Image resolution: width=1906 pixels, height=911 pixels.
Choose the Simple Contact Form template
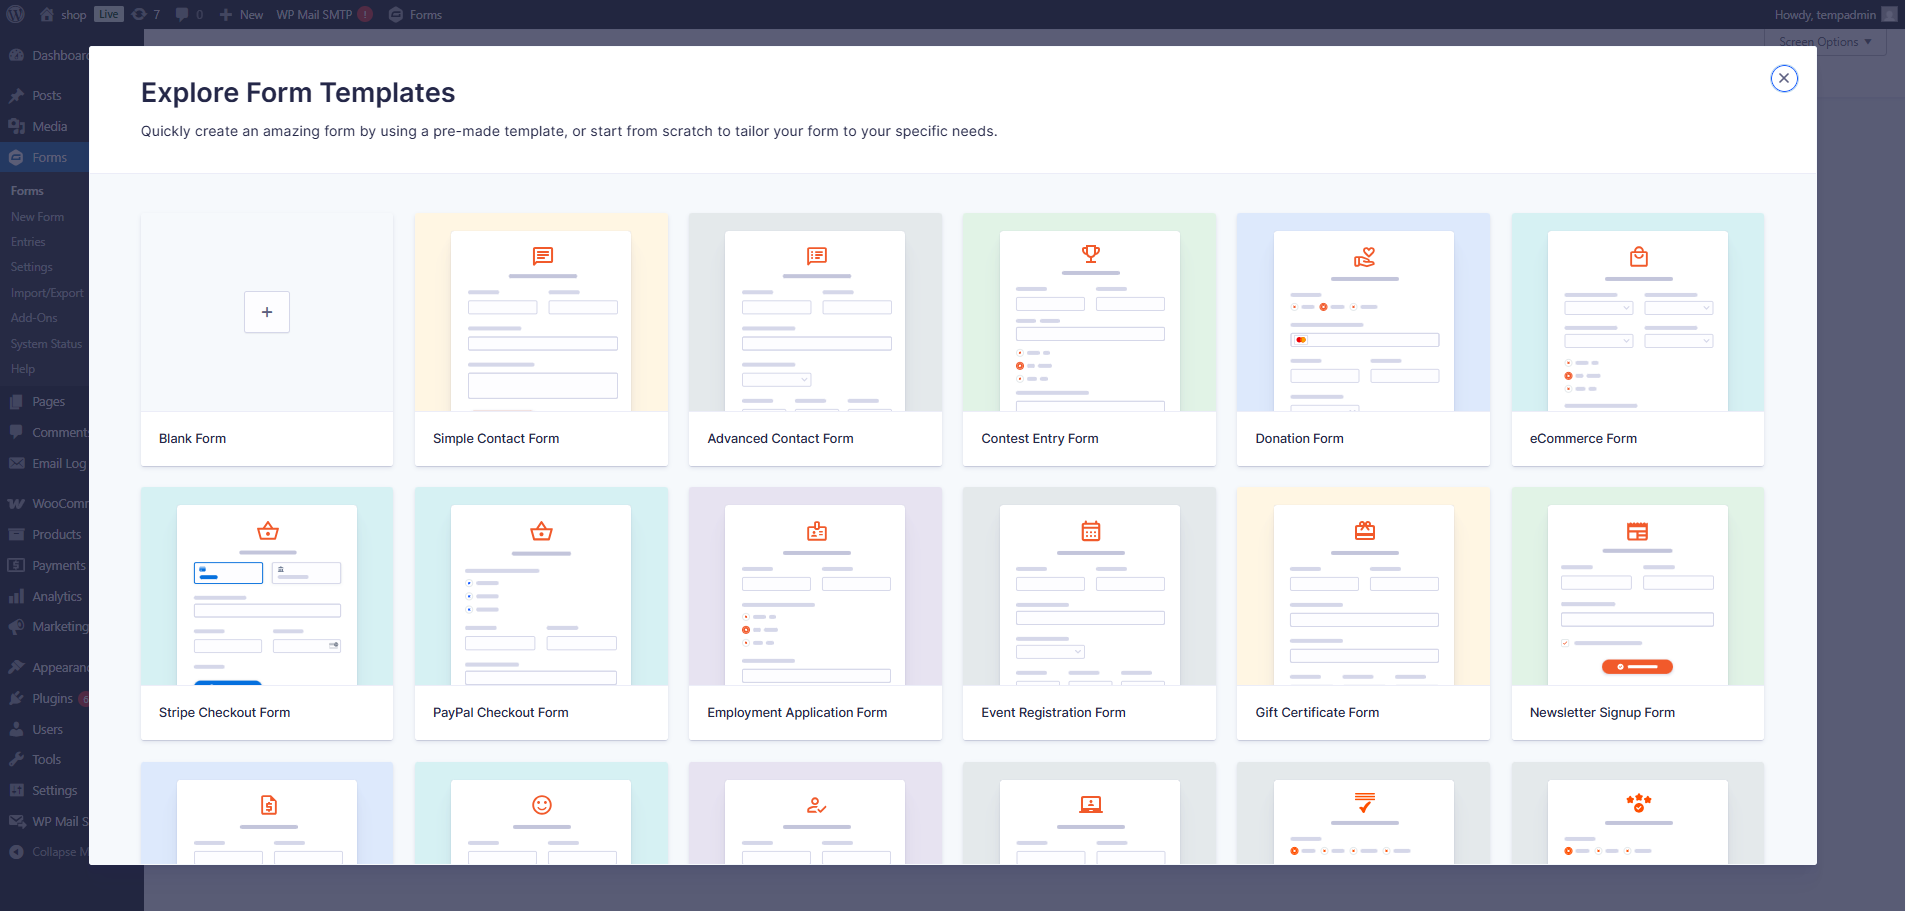point(541,339)
